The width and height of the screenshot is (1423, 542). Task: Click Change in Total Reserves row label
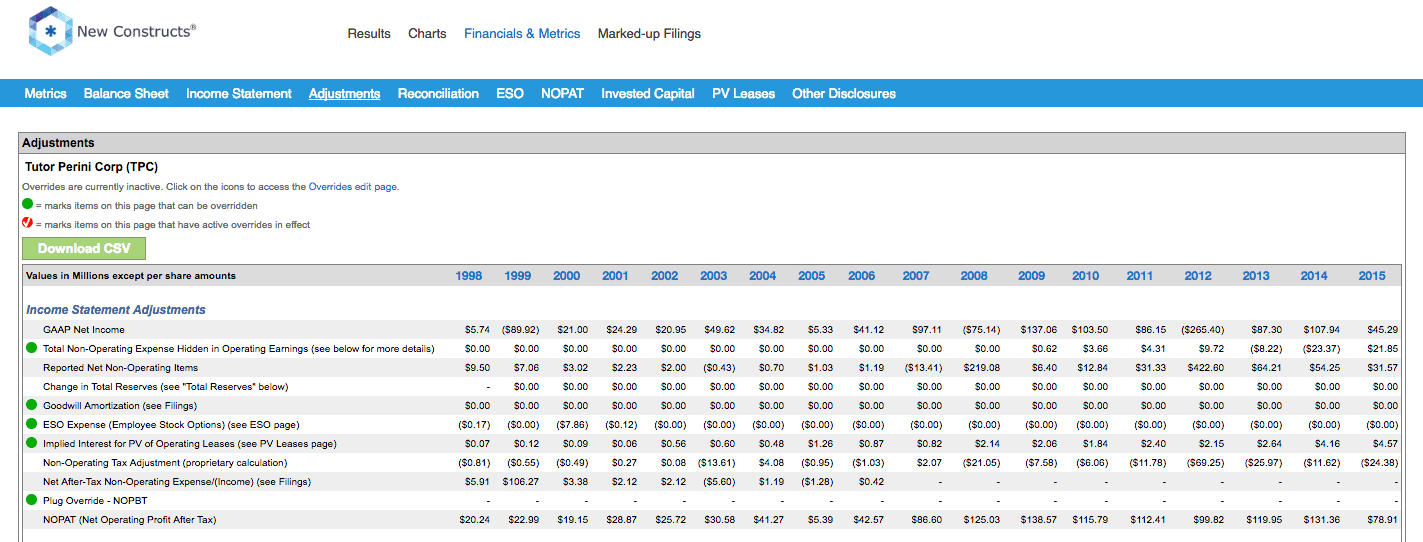pyautogui.click(x=165, y=387)
